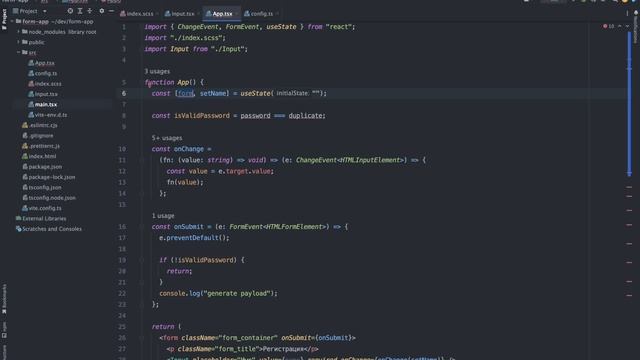Close the config.ts tab

pos(278,14)
